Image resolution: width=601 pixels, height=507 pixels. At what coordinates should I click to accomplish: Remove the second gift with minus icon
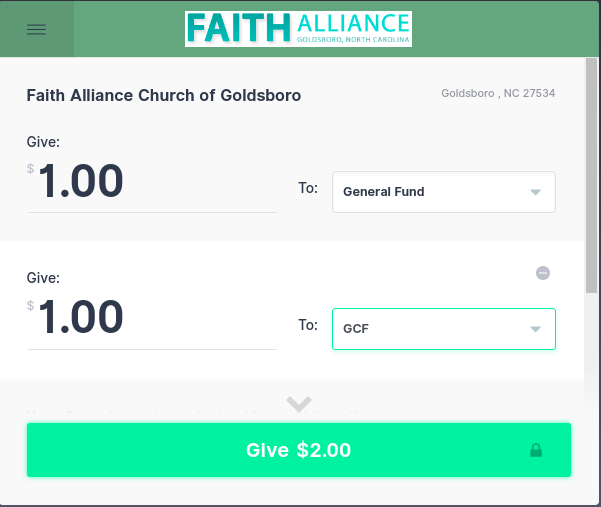543,273
